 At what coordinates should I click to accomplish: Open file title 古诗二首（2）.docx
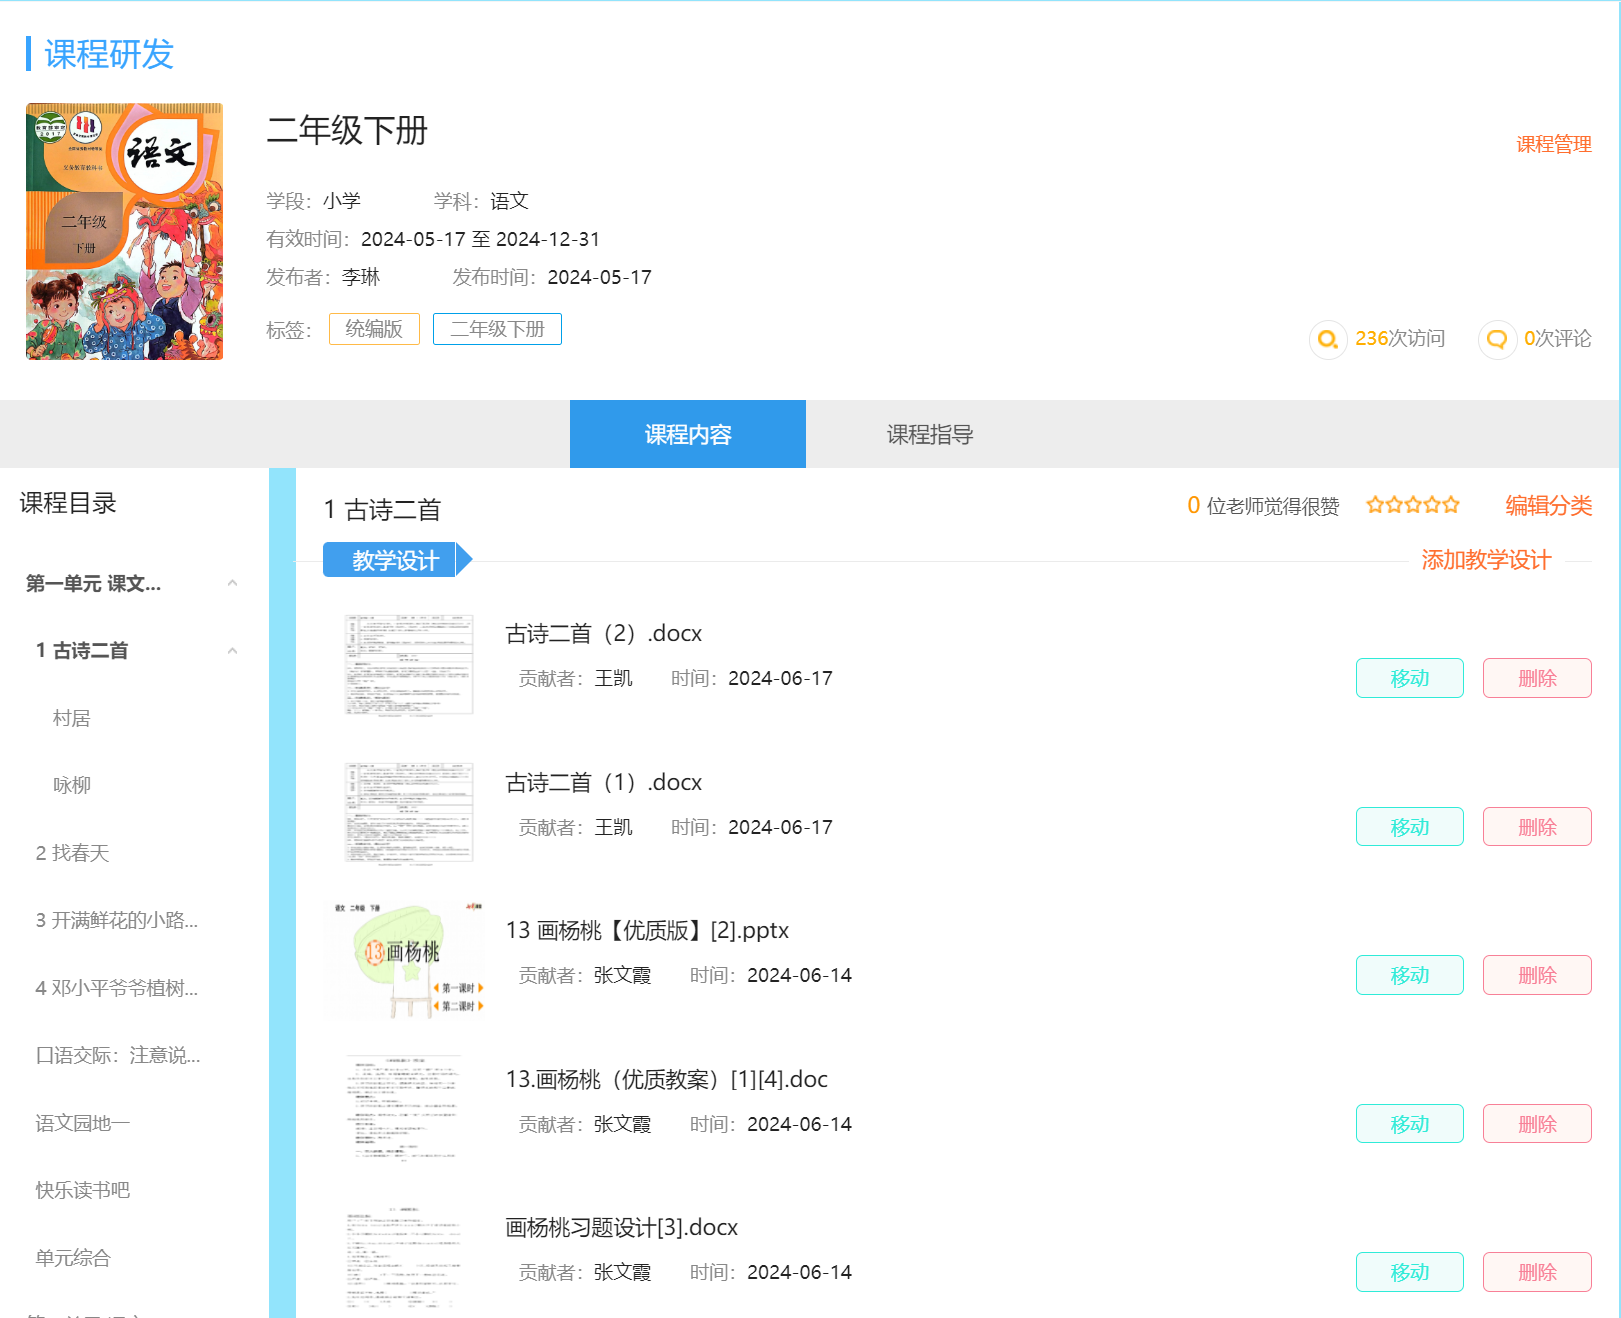(x=604, y=633)
